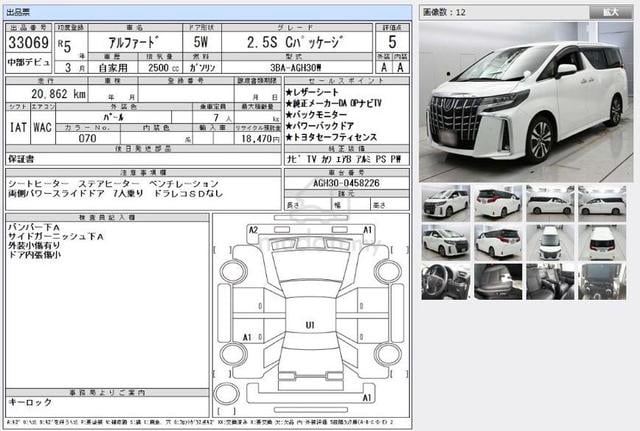Viewport: 640px width, 431px height.
Task: Click the A2 mark on damage diagram
Action: tap(253, 230)
